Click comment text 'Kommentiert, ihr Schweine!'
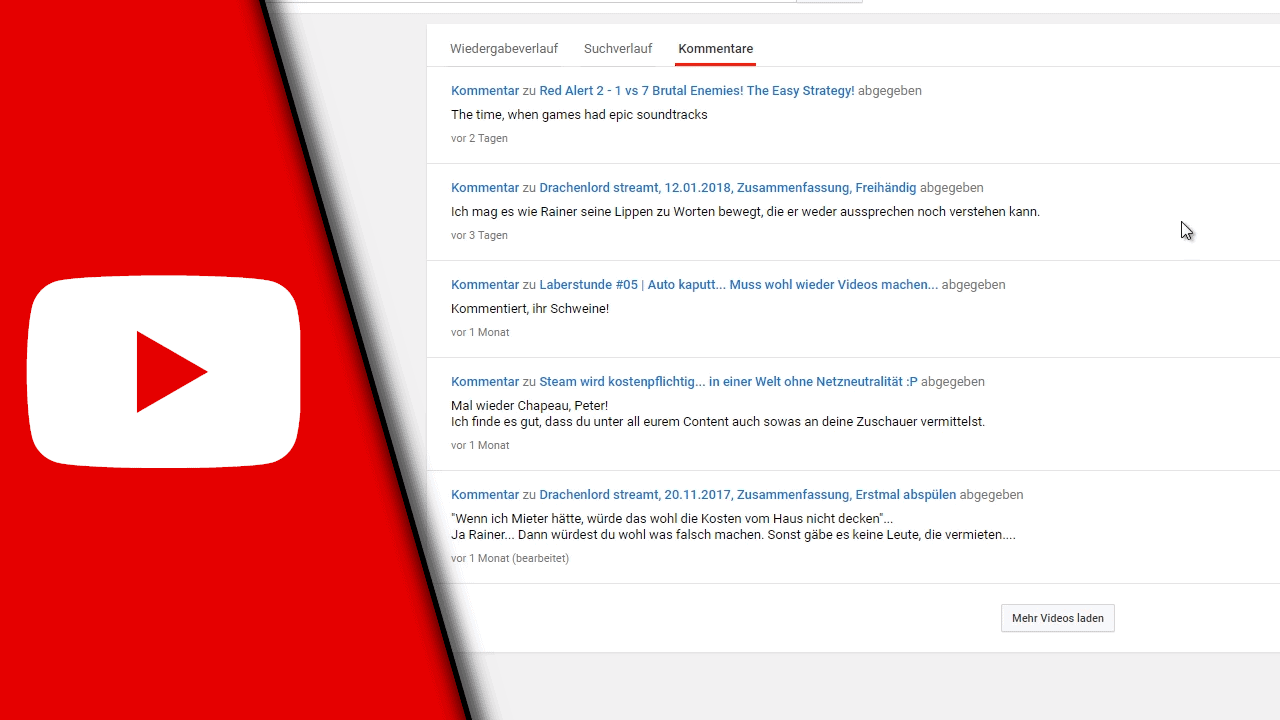 click(530, 308)
